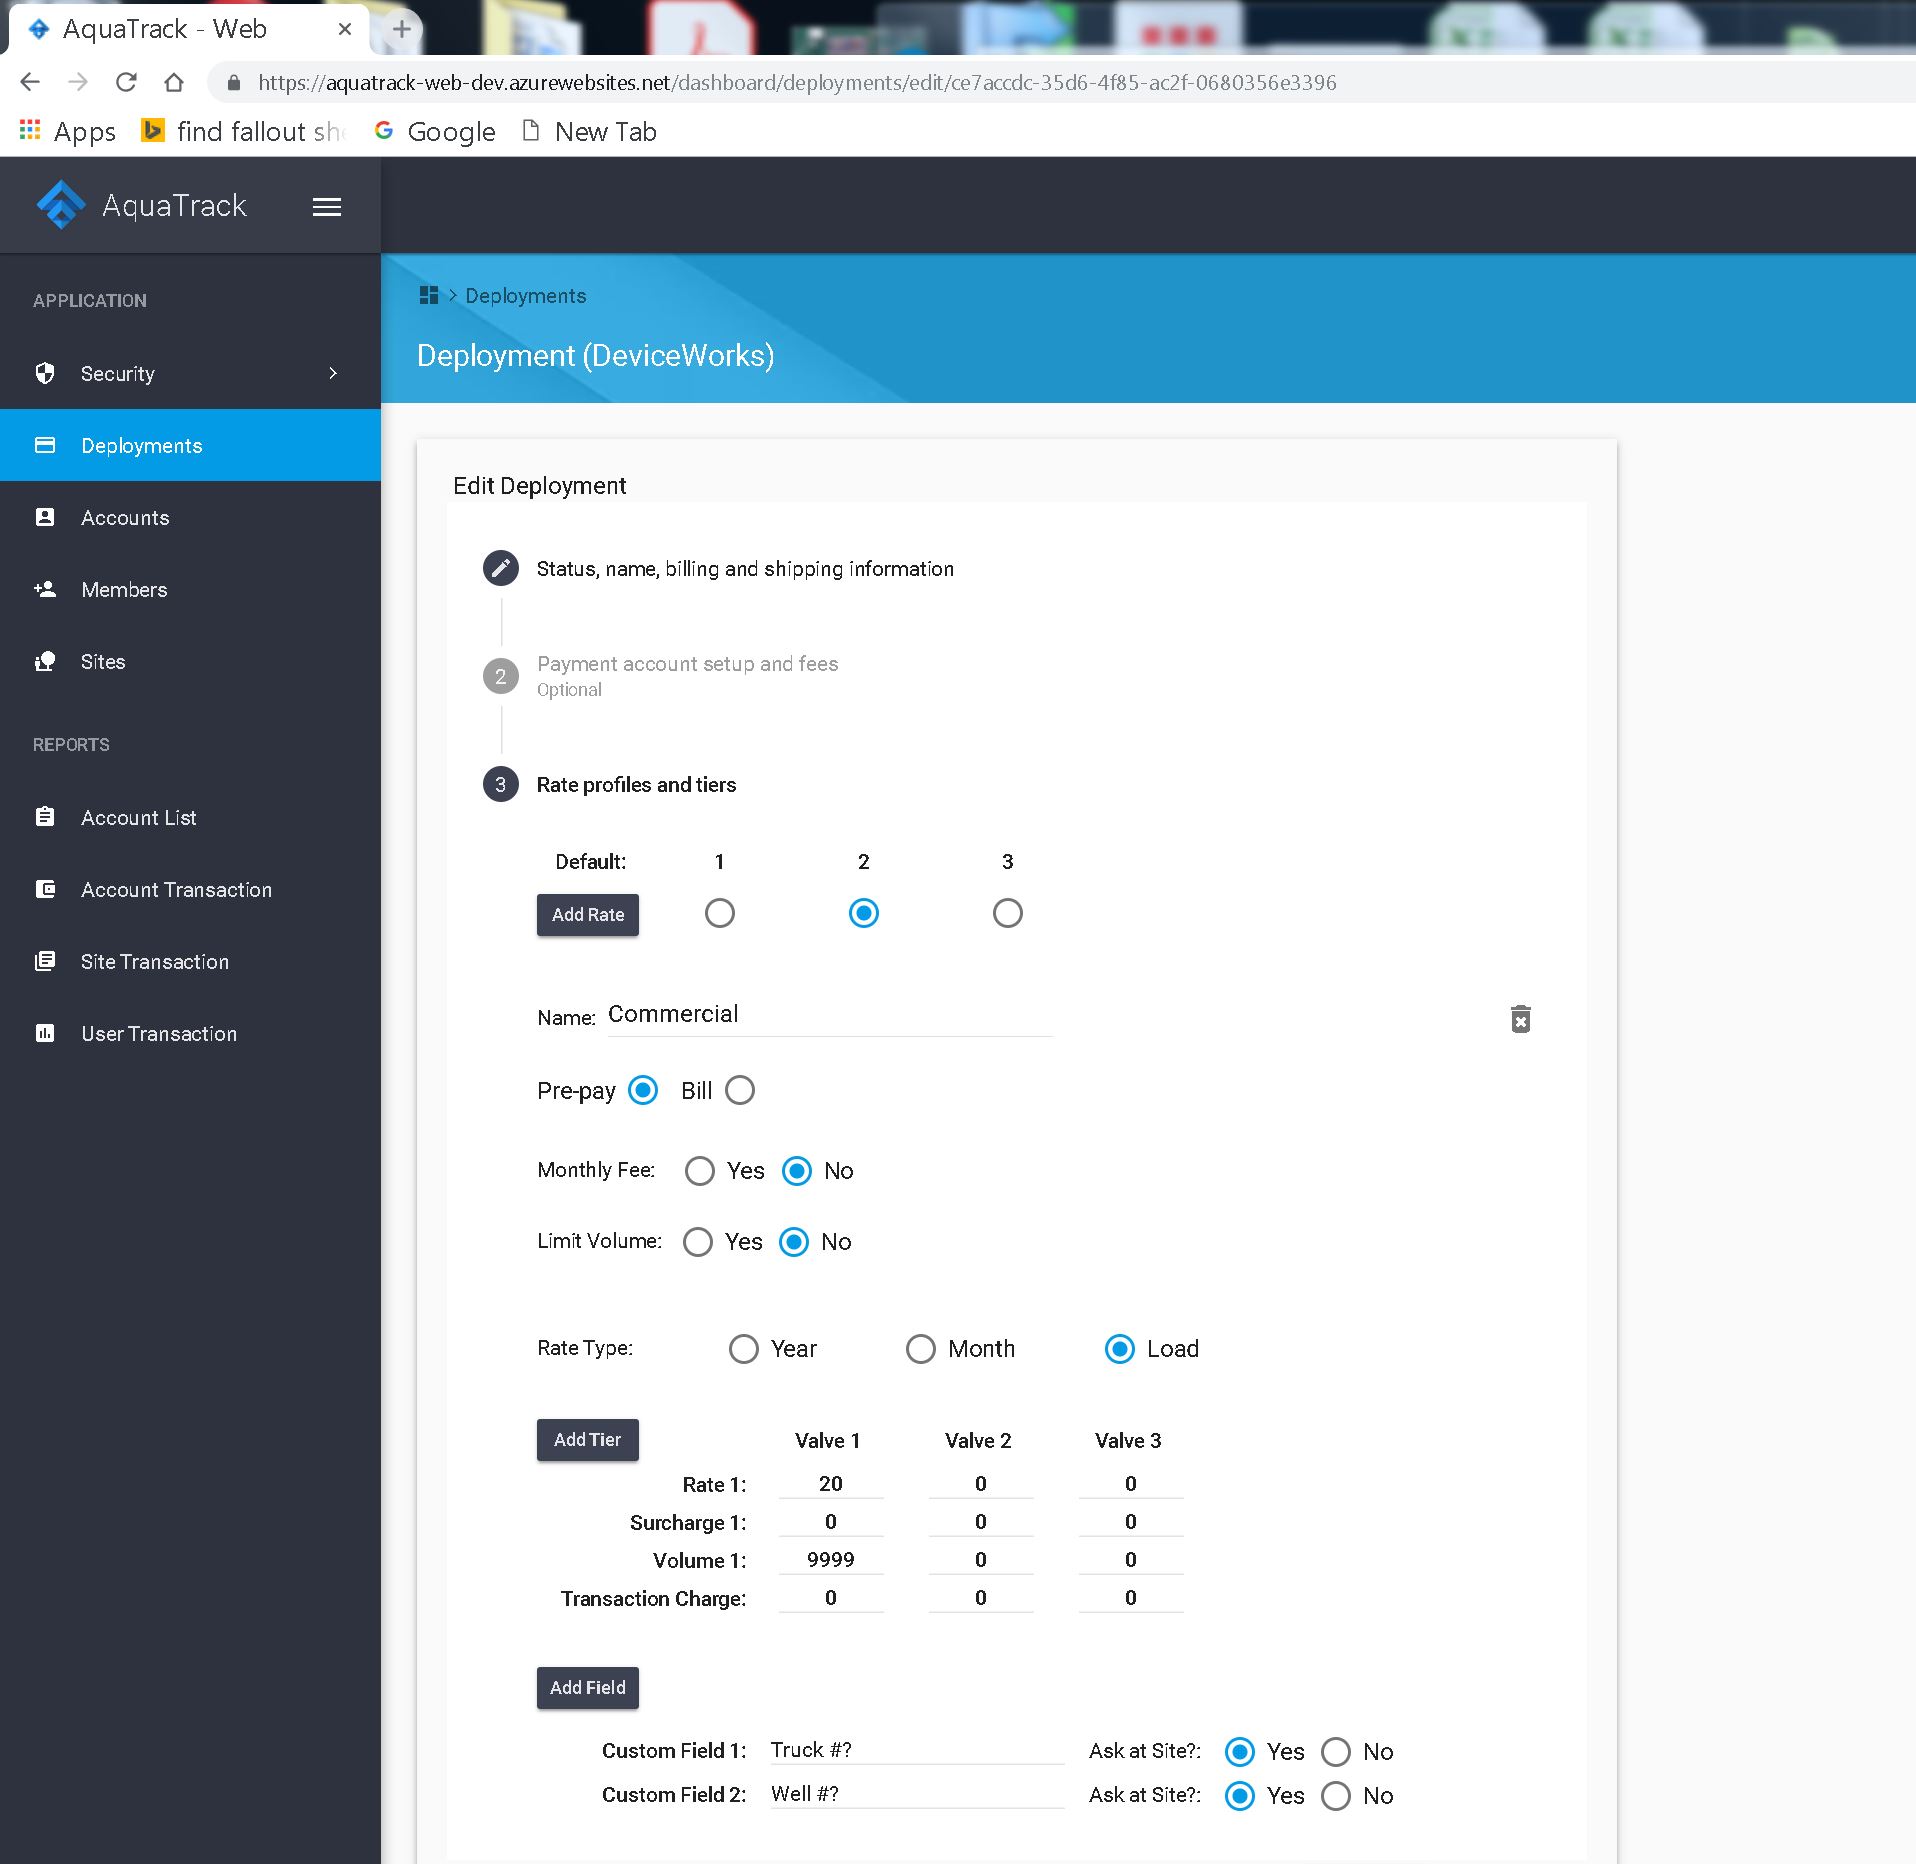Click the browser home icon
This screenshot has width=1916, height=1864.
pos(174,82)
